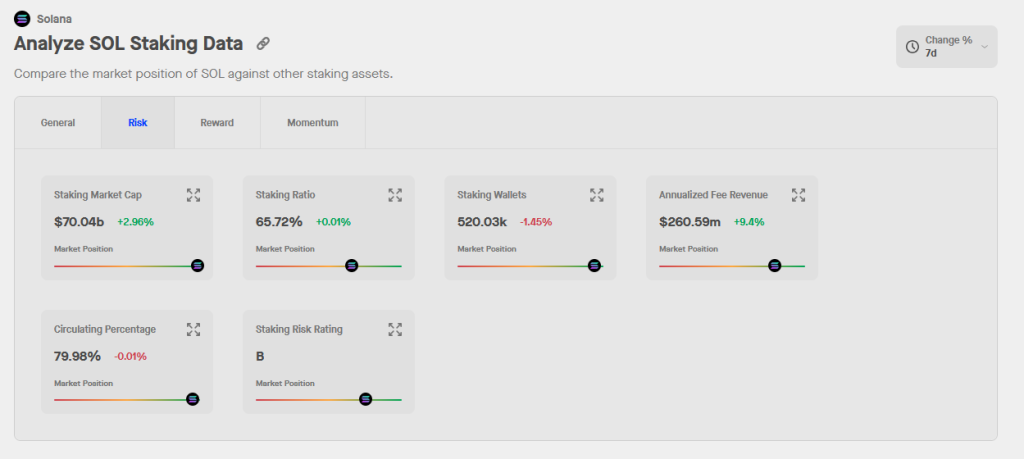Click SOL marker on Staking Ratio slider
The width and height of the screenshot is (1024, 459).
351,266
